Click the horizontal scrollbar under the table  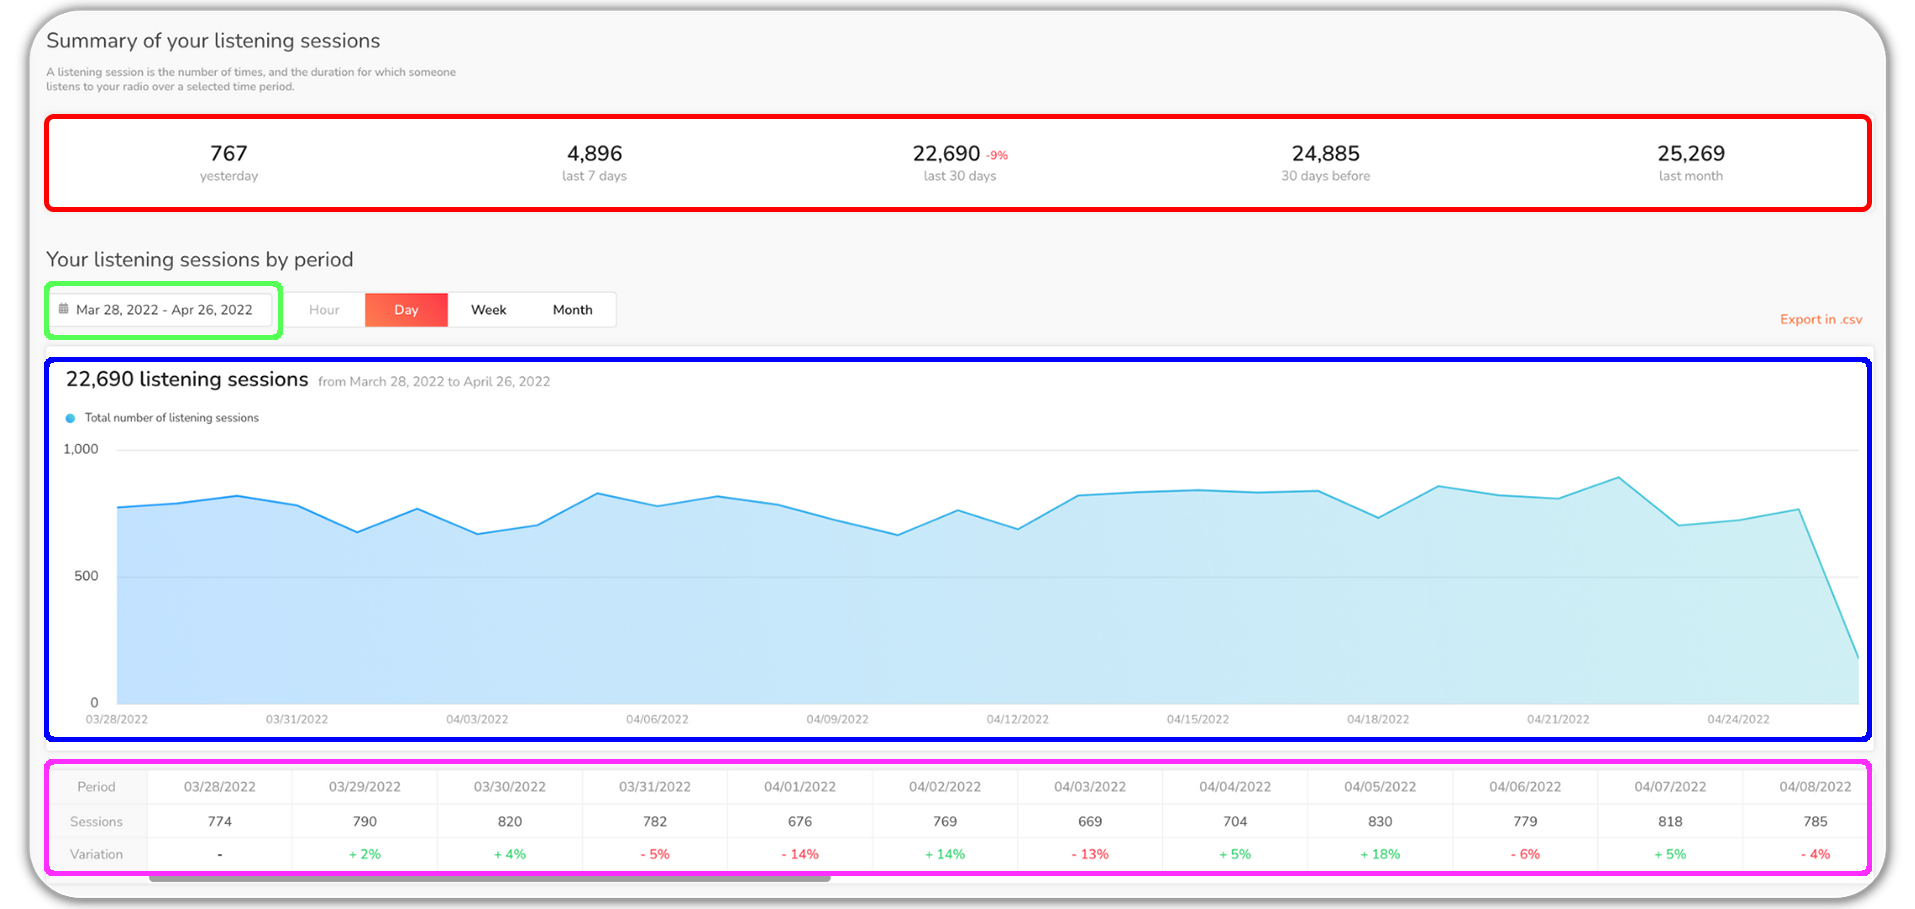coord(490,879)
